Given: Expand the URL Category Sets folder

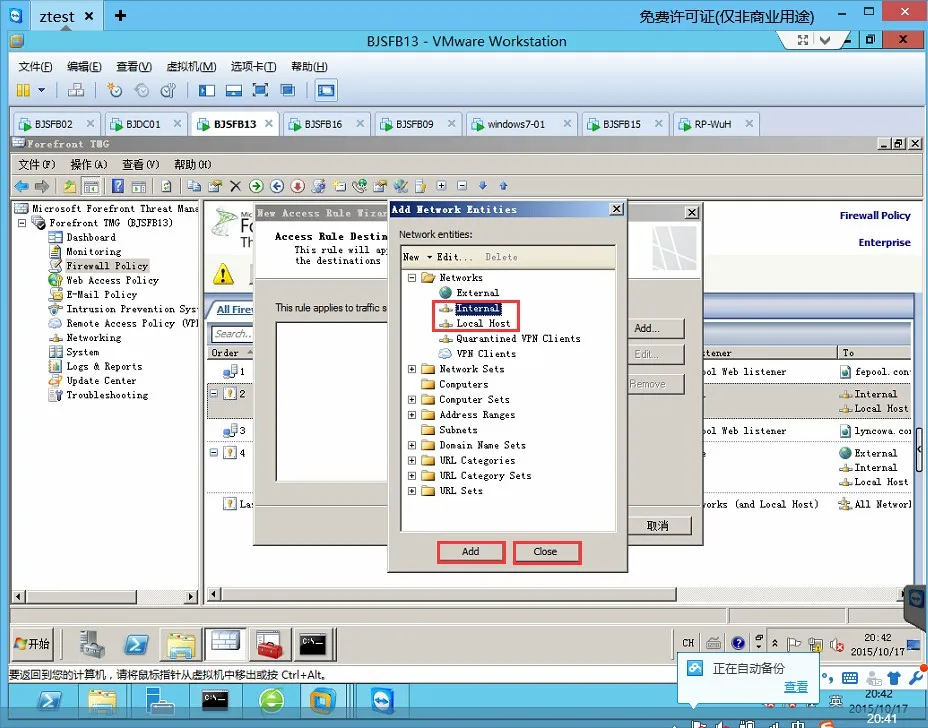Looking at the screenshot, I should (412, 476).
